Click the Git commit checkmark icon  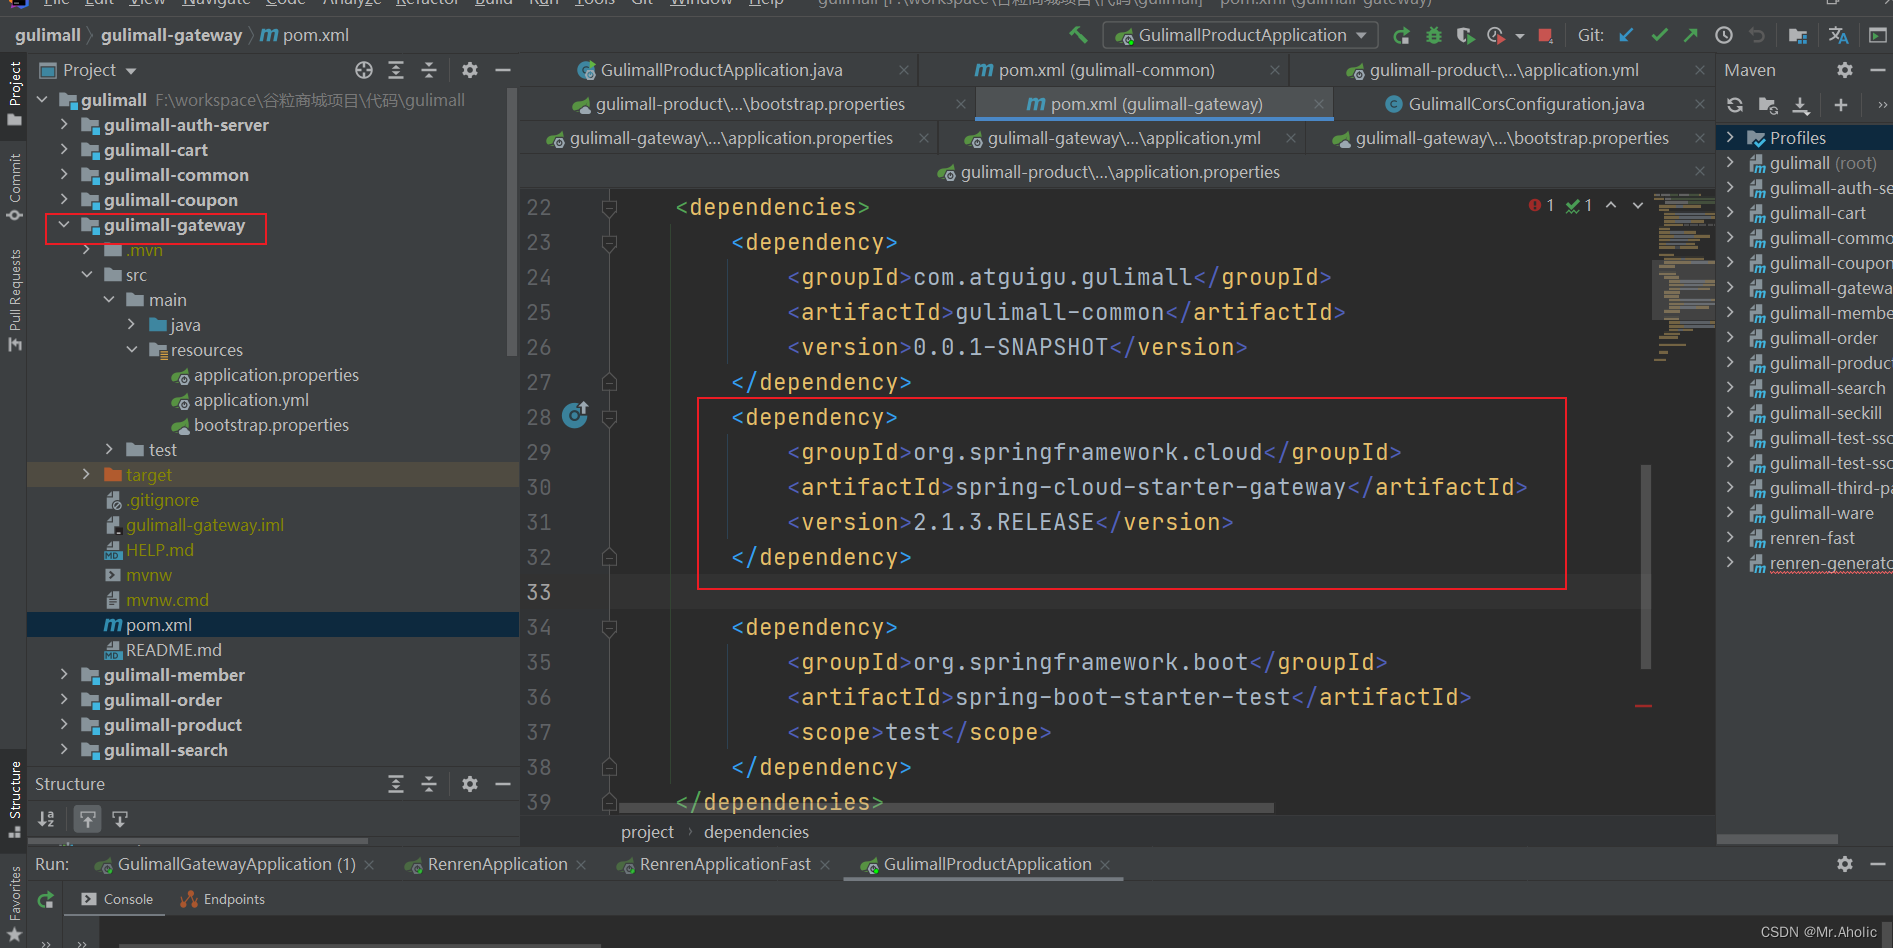1659,35
